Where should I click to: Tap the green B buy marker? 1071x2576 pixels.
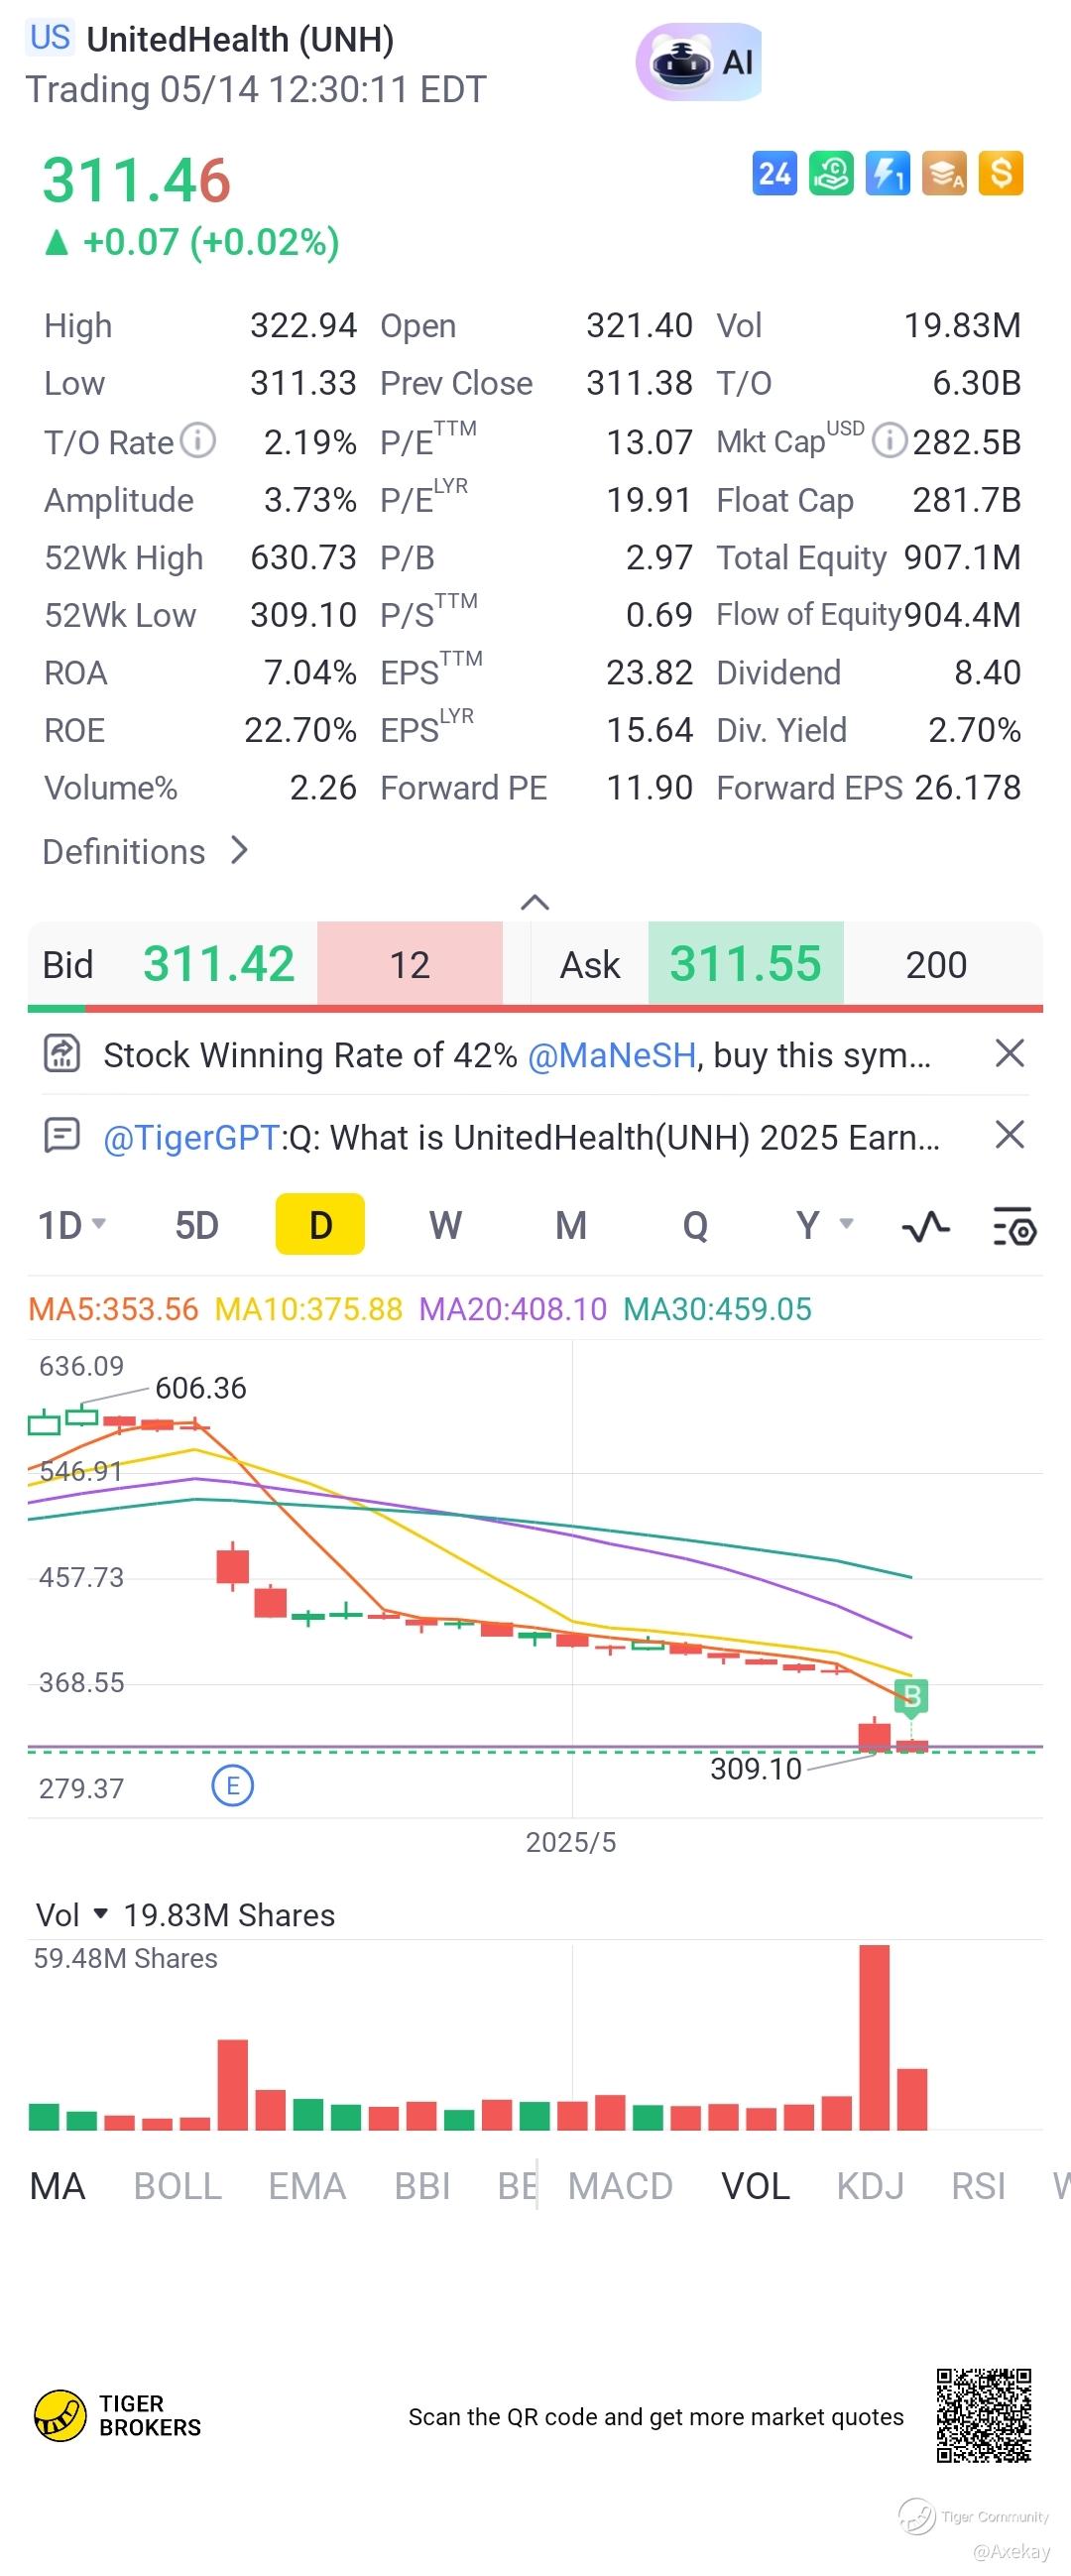(x=912, y=1696)
